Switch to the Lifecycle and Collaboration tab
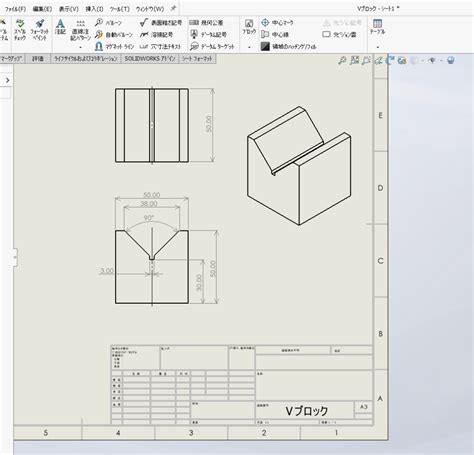 [x=86, y=59]
